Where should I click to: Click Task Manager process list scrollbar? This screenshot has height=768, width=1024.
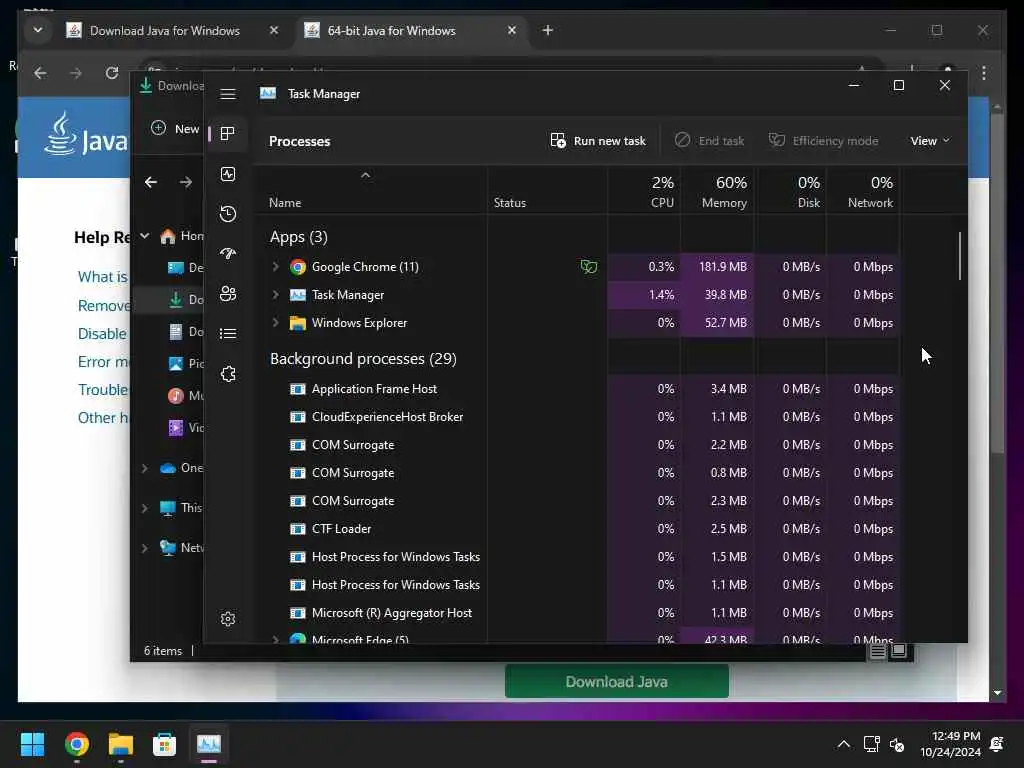click(959, 256)
